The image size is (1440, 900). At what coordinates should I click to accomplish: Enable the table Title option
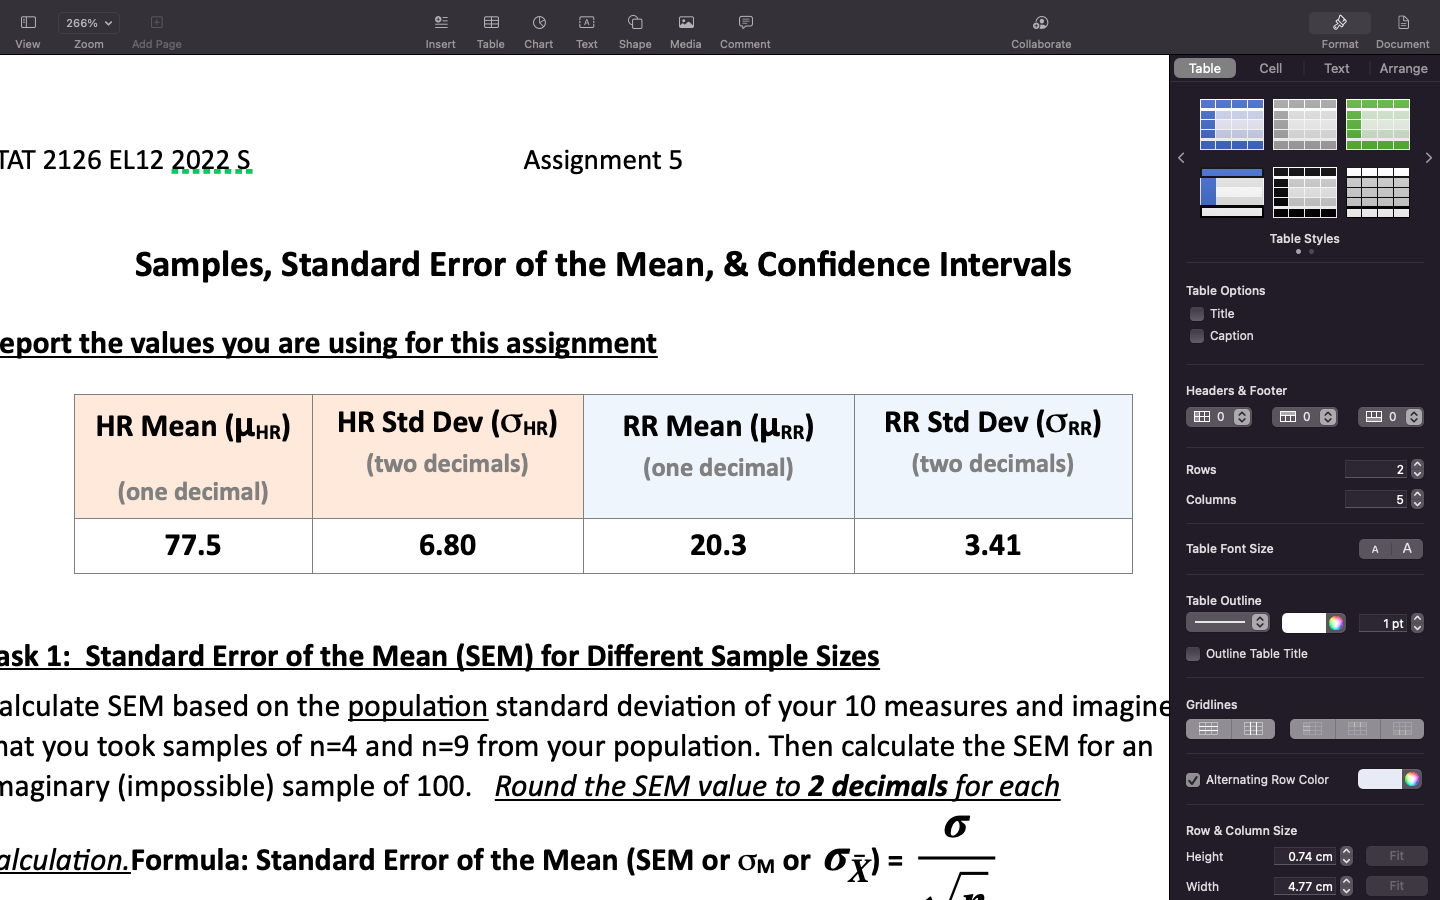coord(1196,313)
